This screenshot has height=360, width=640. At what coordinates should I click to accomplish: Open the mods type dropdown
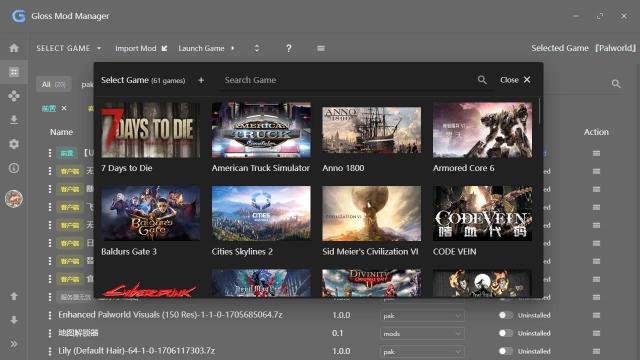[422, 334]
